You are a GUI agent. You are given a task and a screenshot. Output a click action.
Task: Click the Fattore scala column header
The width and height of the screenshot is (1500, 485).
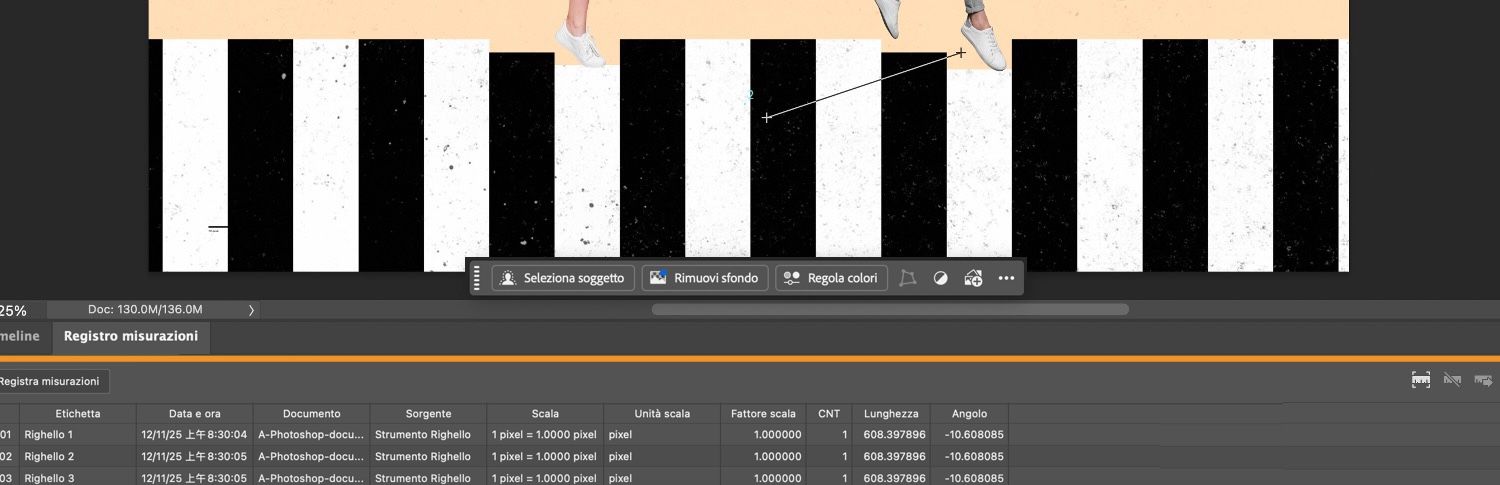763,414
